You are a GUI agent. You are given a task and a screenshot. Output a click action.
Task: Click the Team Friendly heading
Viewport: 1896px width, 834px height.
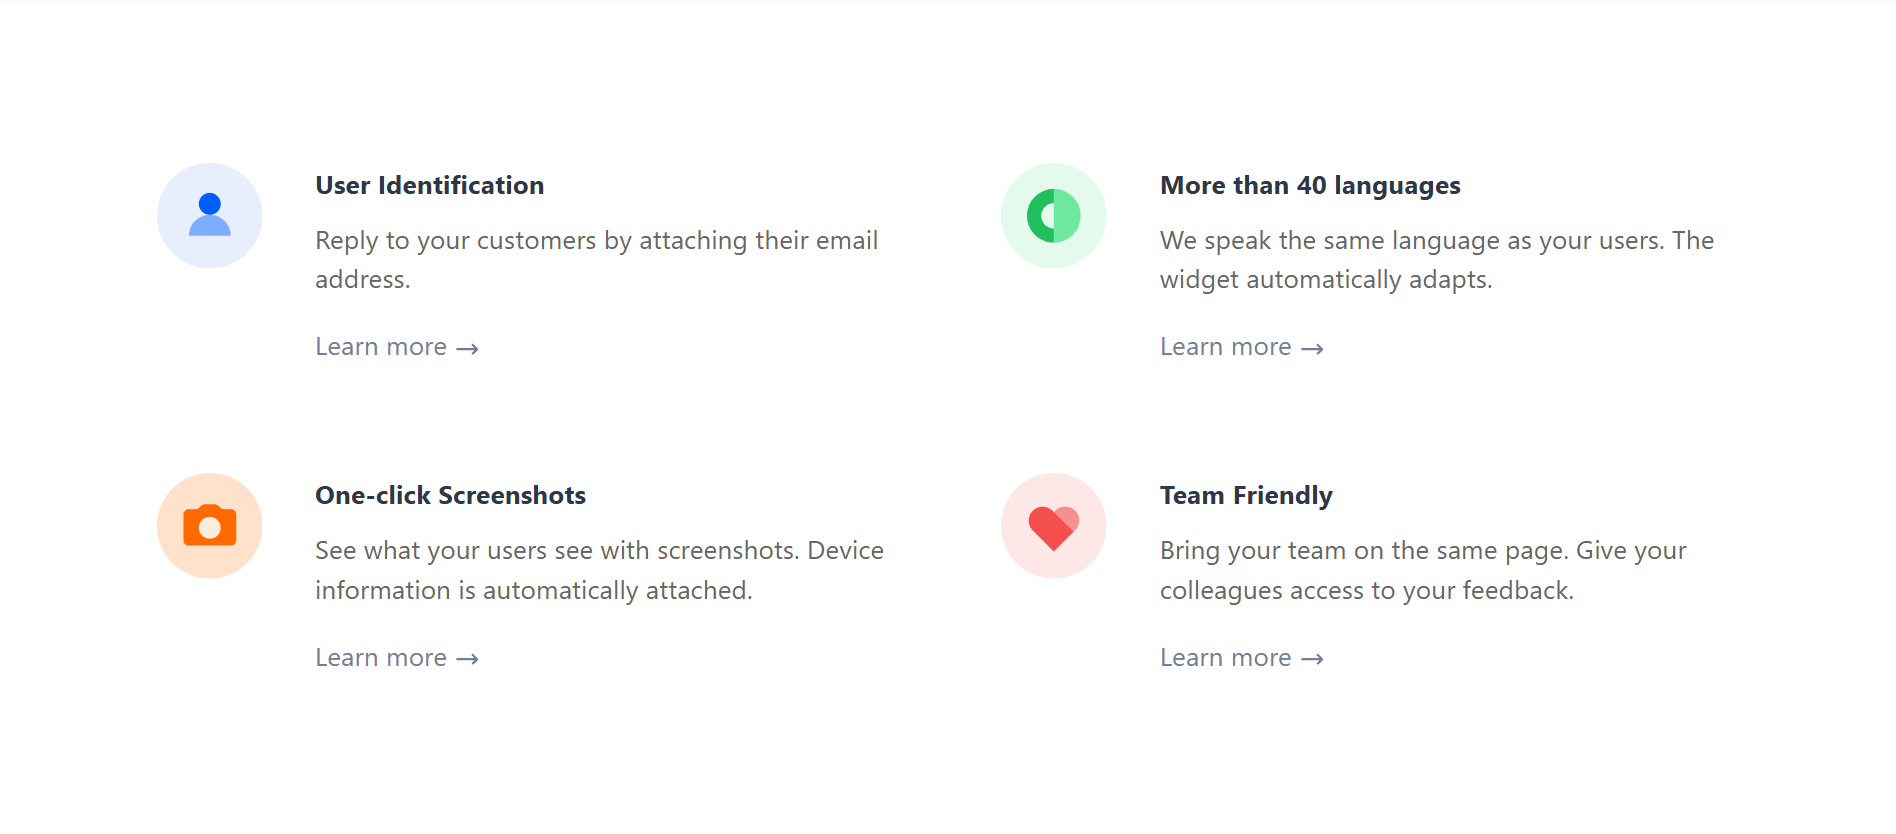pos(1246,495)
